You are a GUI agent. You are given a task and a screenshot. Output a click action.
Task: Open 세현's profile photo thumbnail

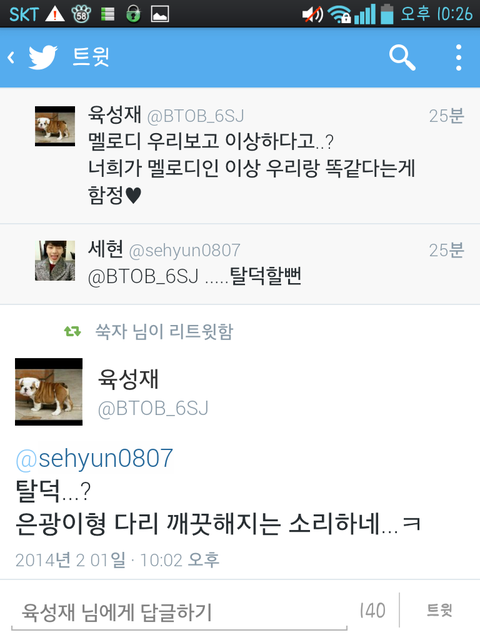point(55,260)
